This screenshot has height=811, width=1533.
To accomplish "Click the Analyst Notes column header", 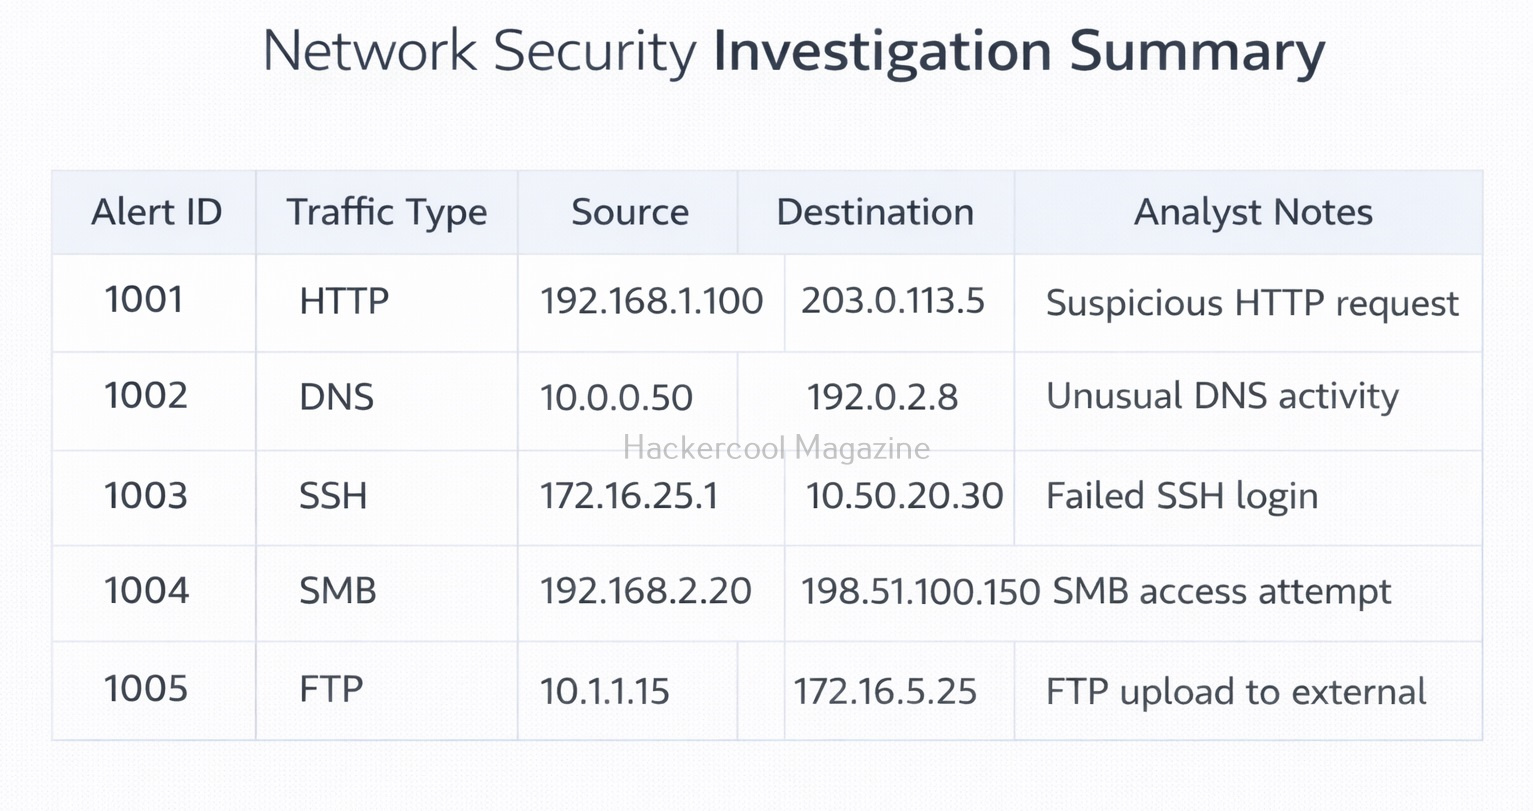I will point(1252,212).
